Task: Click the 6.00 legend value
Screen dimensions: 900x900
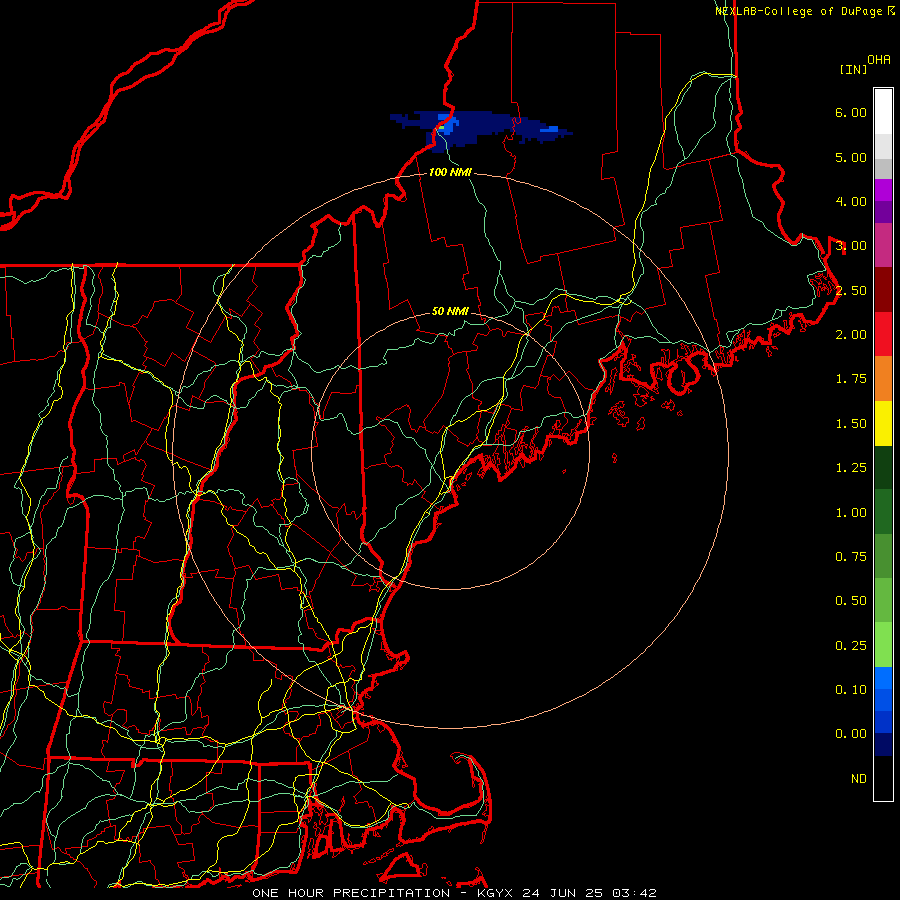Action: click(851, 112)
